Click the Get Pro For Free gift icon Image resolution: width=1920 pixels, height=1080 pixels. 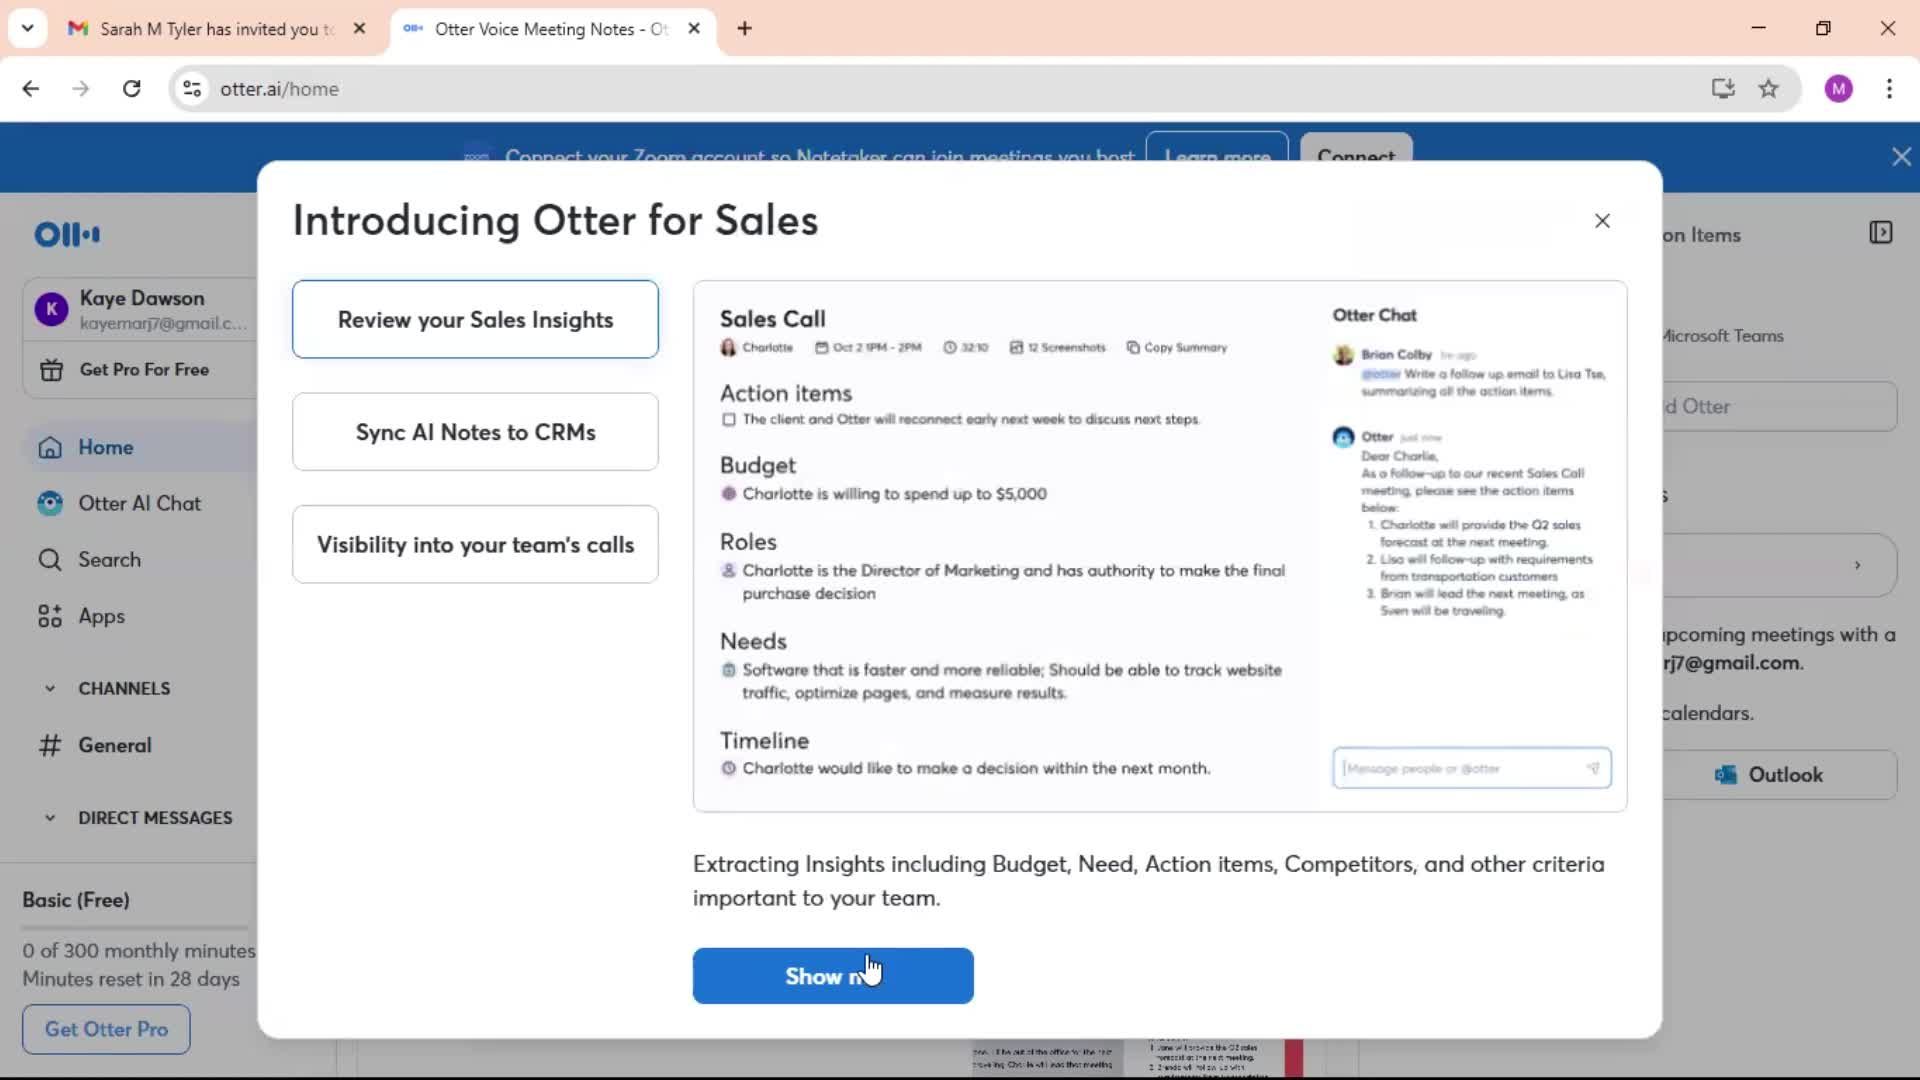51,370
